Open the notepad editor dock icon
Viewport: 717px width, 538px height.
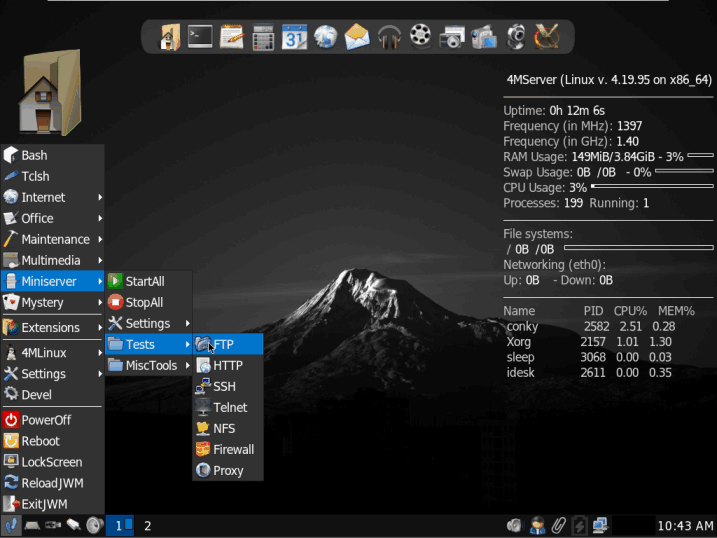click(x=232, y=37)
